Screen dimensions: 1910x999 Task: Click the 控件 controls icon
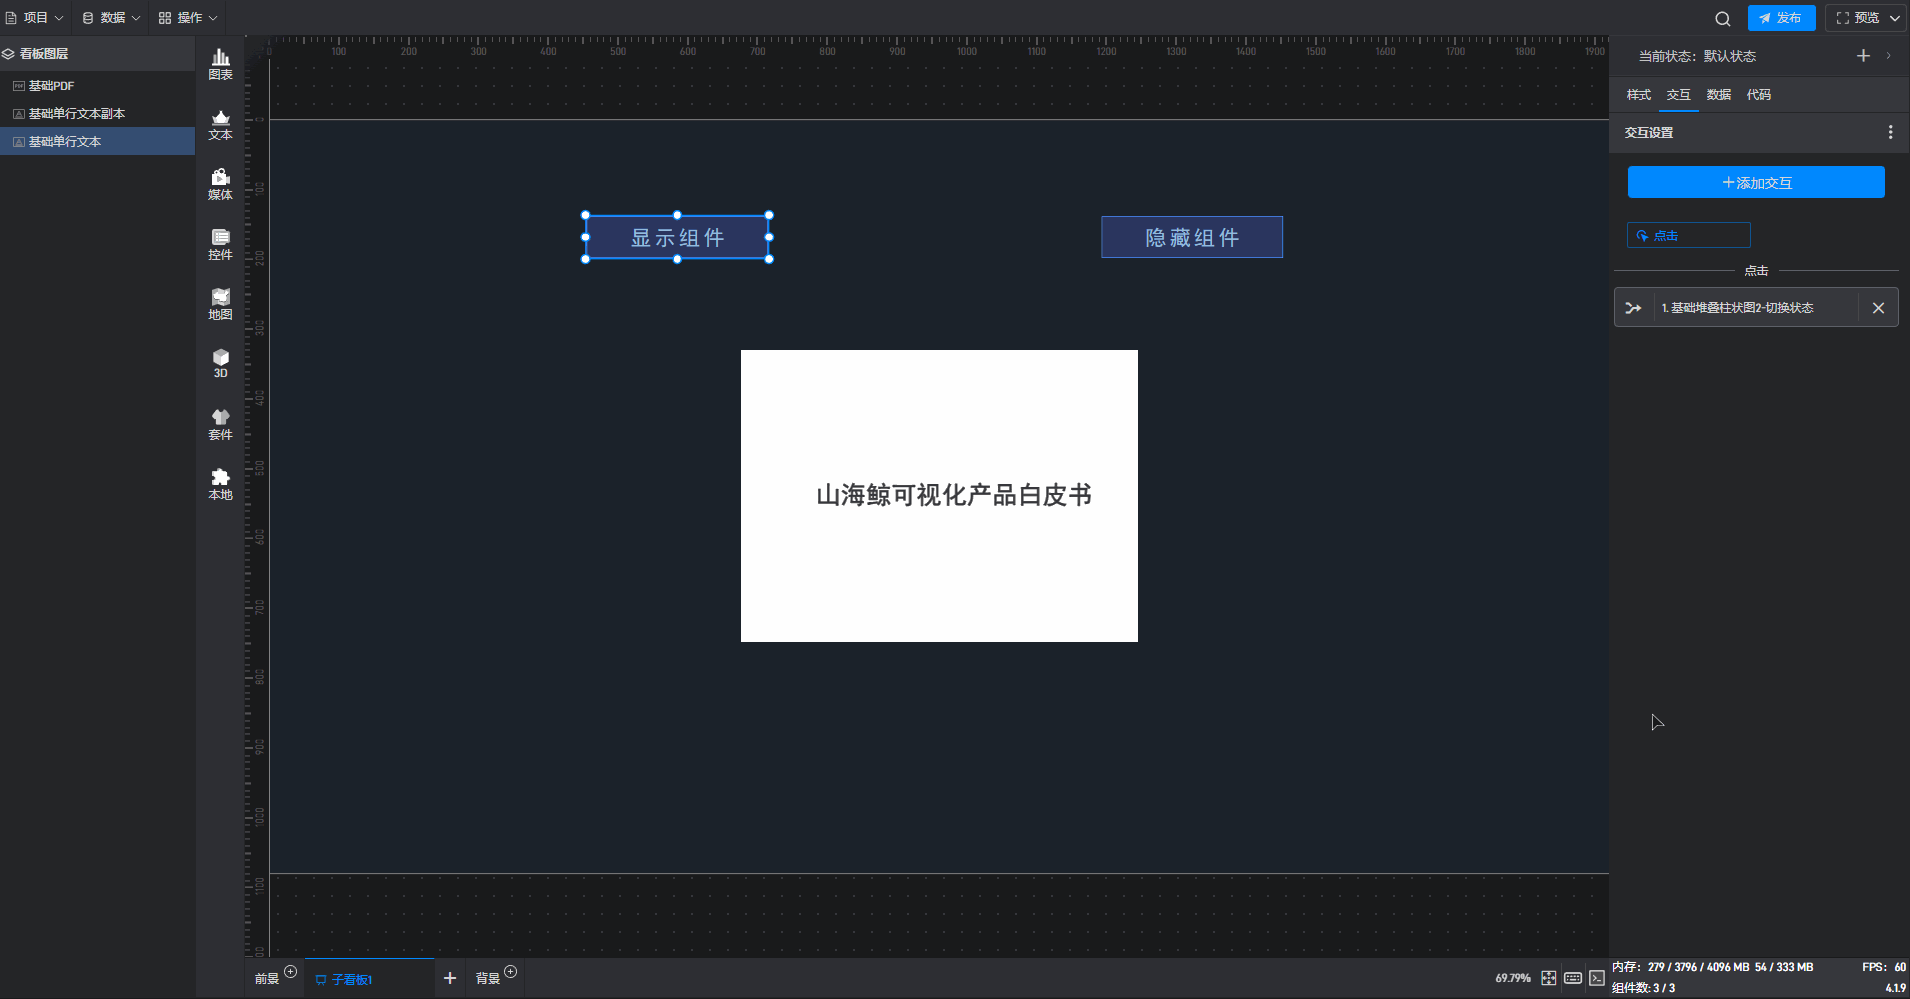220,244
